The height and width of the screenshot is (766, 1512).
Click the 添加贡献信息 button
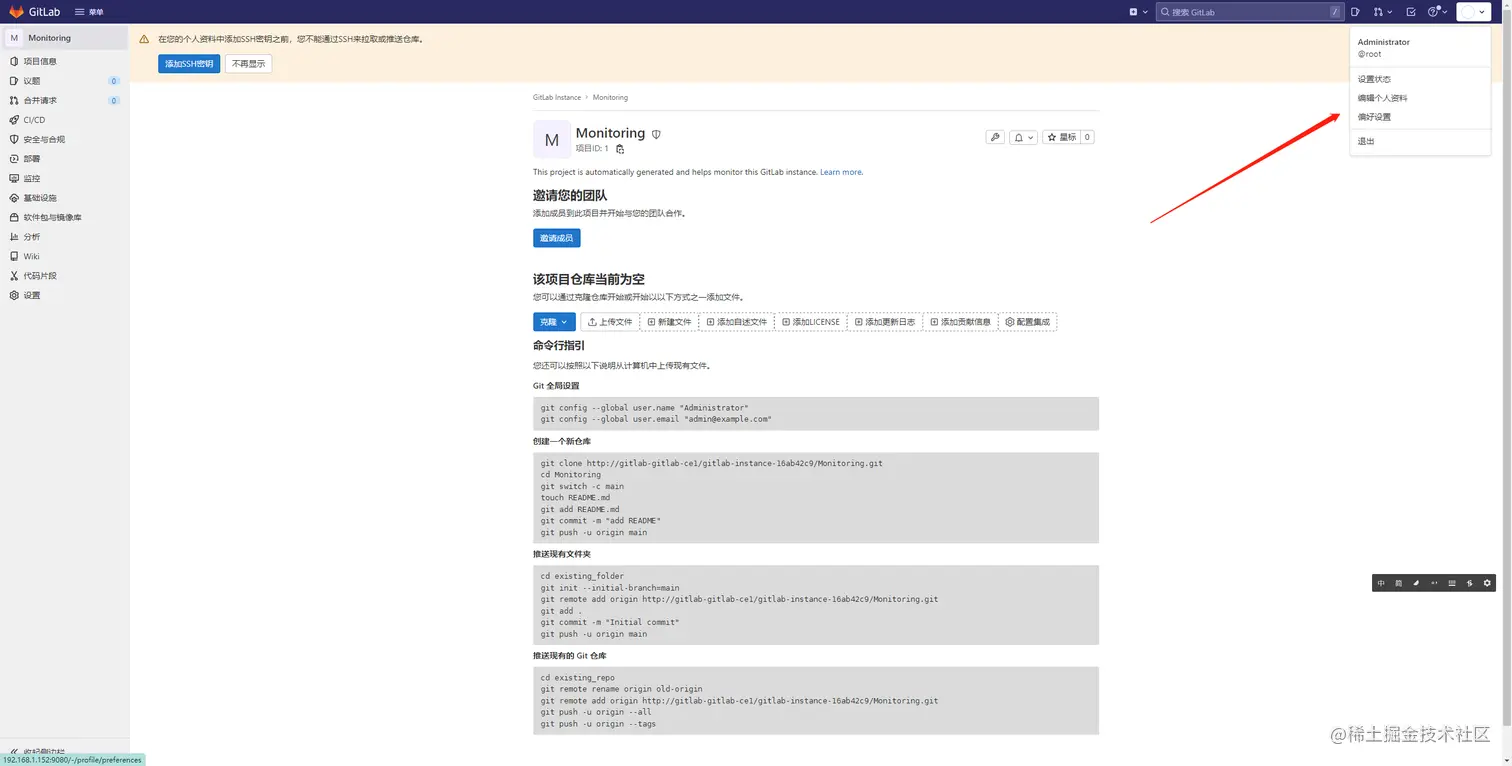coord(960,322)
